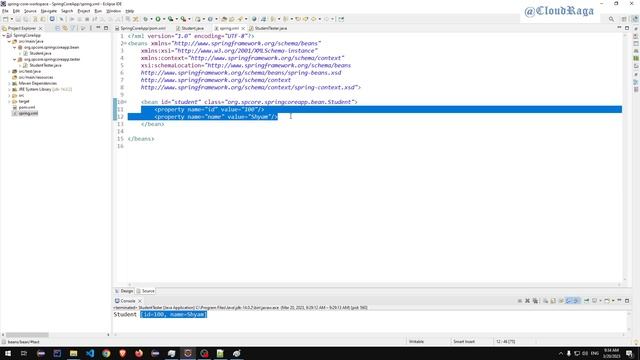Screen dimensions: 640x360
Task: Open the Navigate menu
Action: [49, 11]
